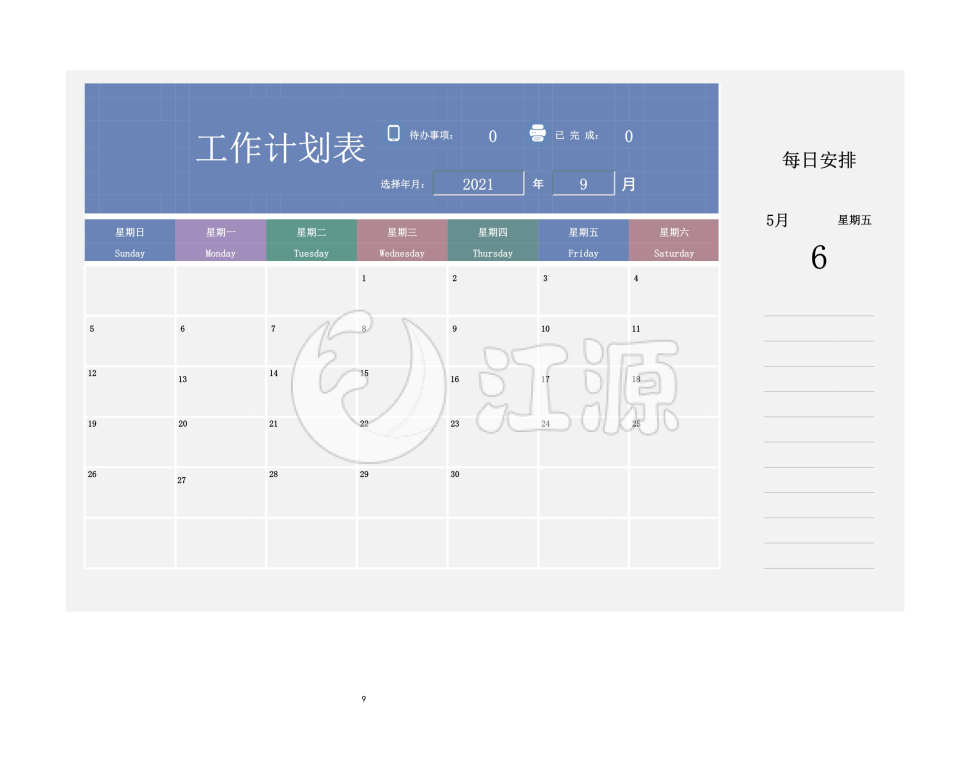Select the month field showing 9
The height and width of the screenshot is (774, 970).
point(583,184)
